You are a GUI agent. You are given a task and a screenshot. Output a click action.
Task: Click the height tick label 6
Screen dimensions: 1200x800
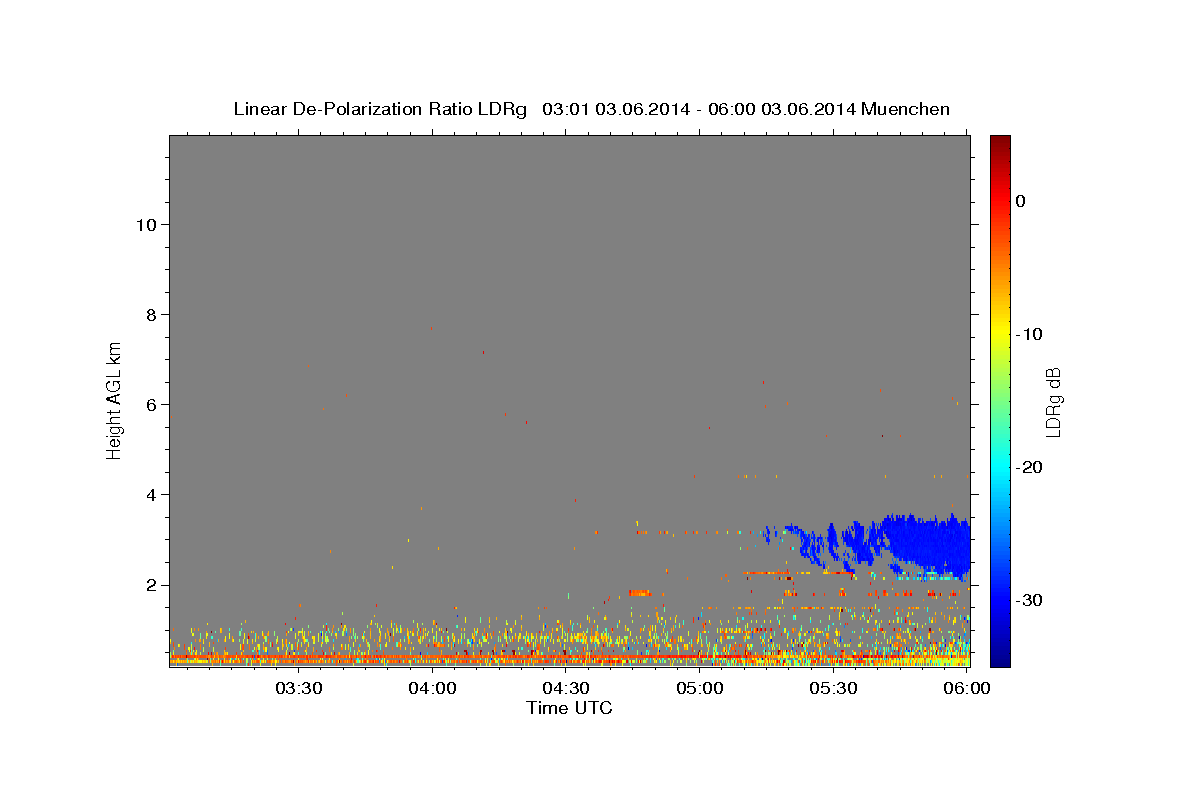point(150,404)
